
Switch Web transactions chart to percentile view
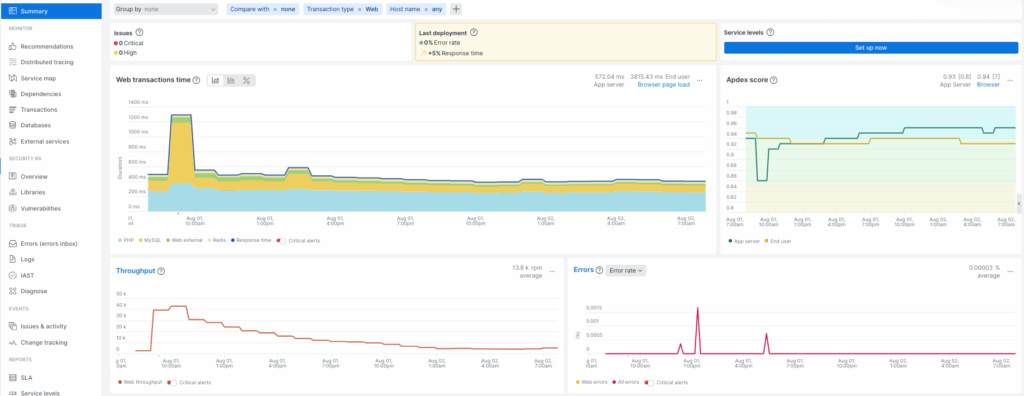247,80
